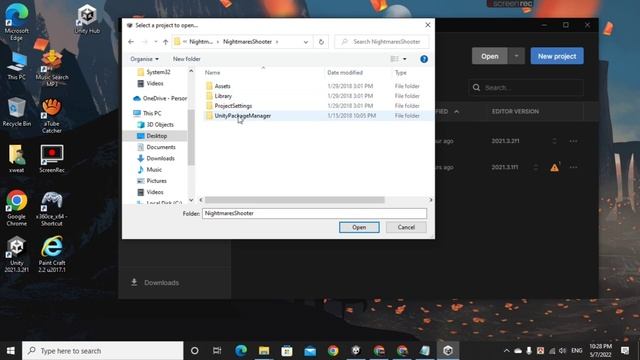The height and width of the screenshot is (360, 640).
Task: Select the Recycle Bin desktop icon
Action: pyautogui.click(x=16, y=112)
